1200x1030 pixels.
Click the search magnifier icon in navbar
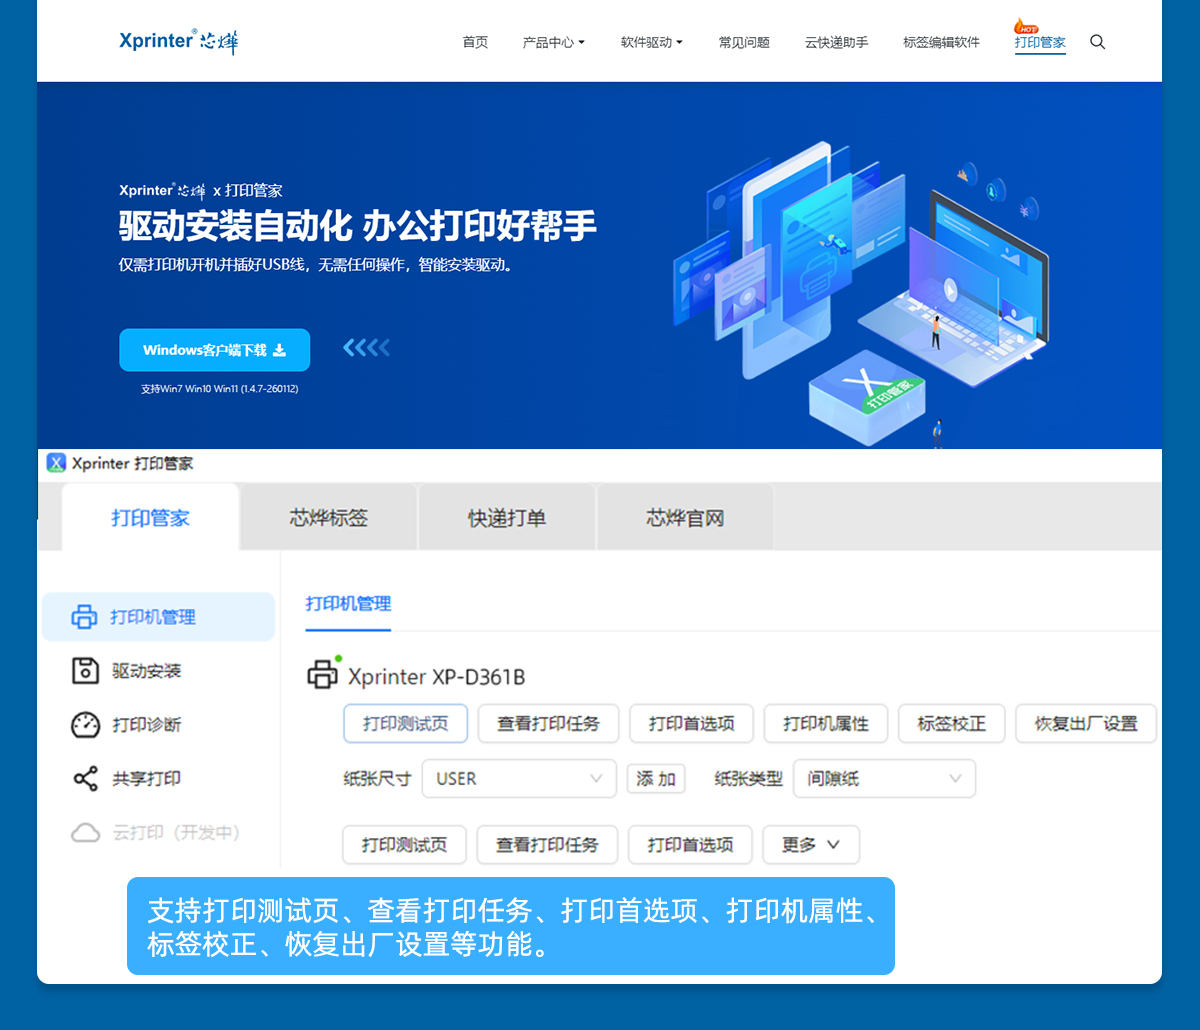tap(1097, 42)
